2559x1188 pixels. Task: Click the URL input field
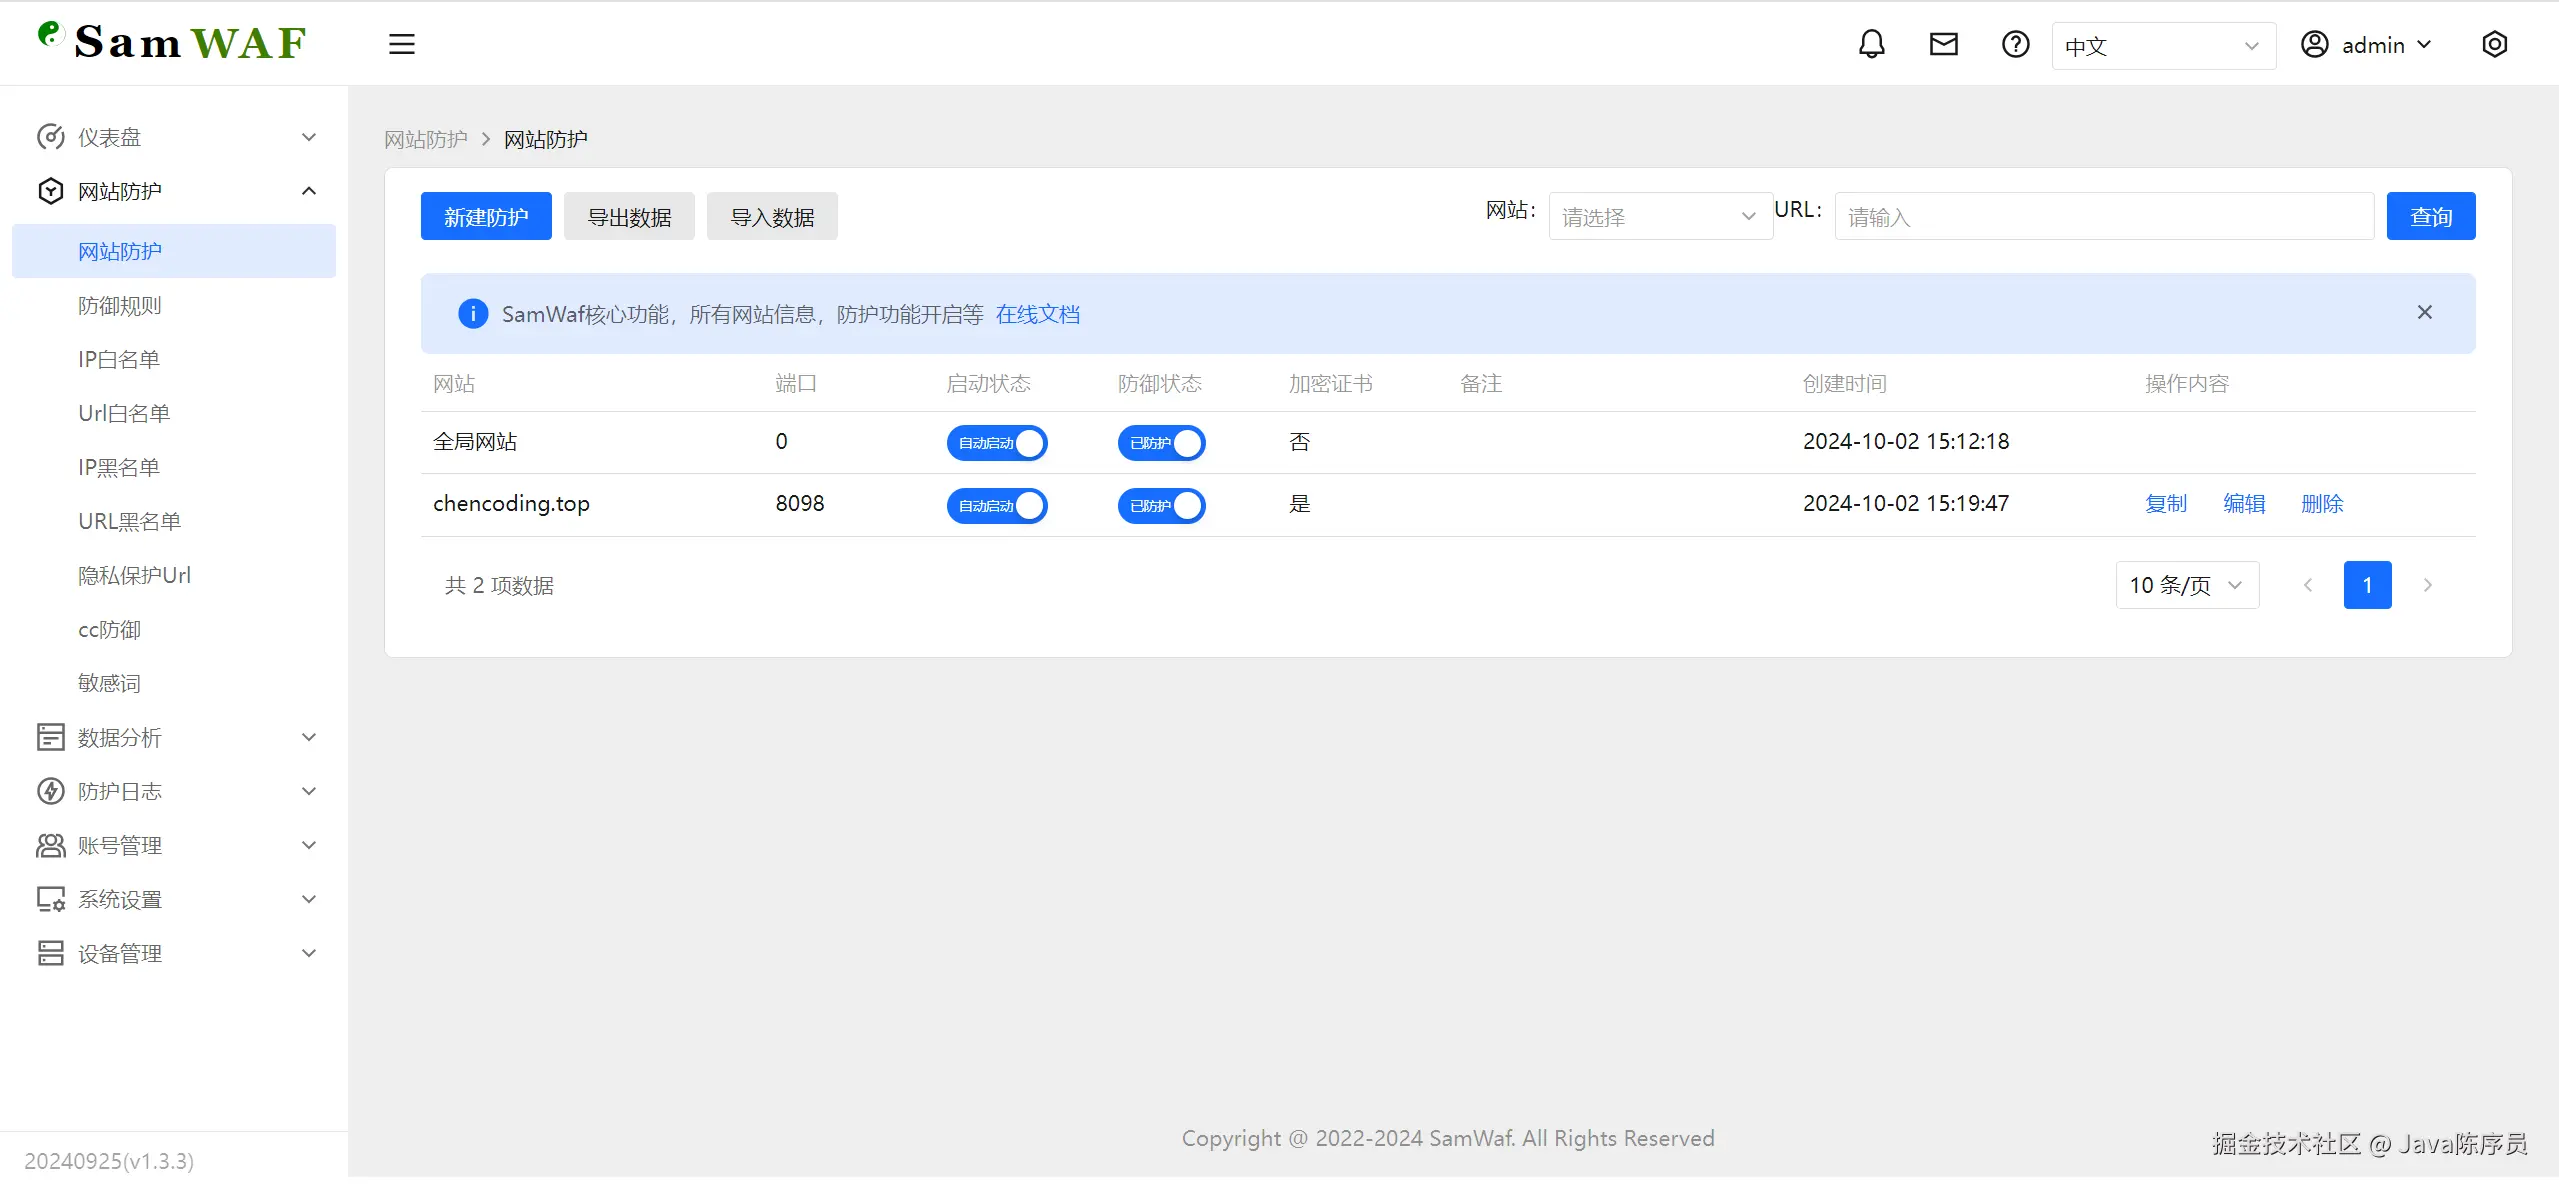click(2103, 217)
